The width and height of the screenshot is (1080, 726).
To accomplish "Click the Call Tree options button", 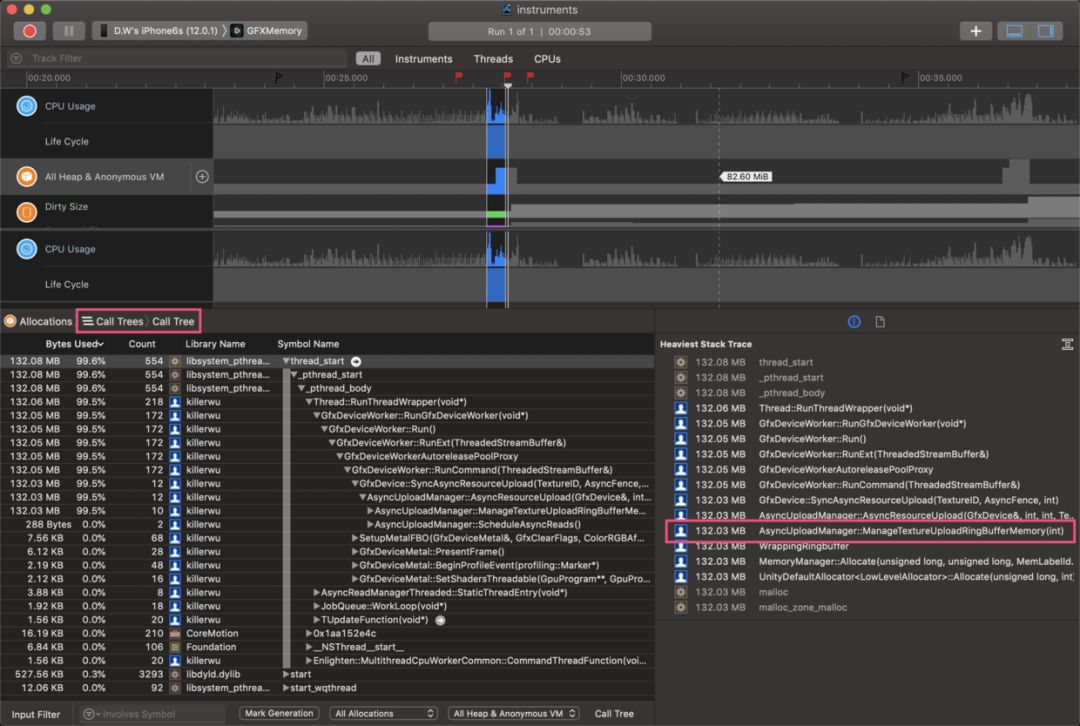I will pos(614,714).
